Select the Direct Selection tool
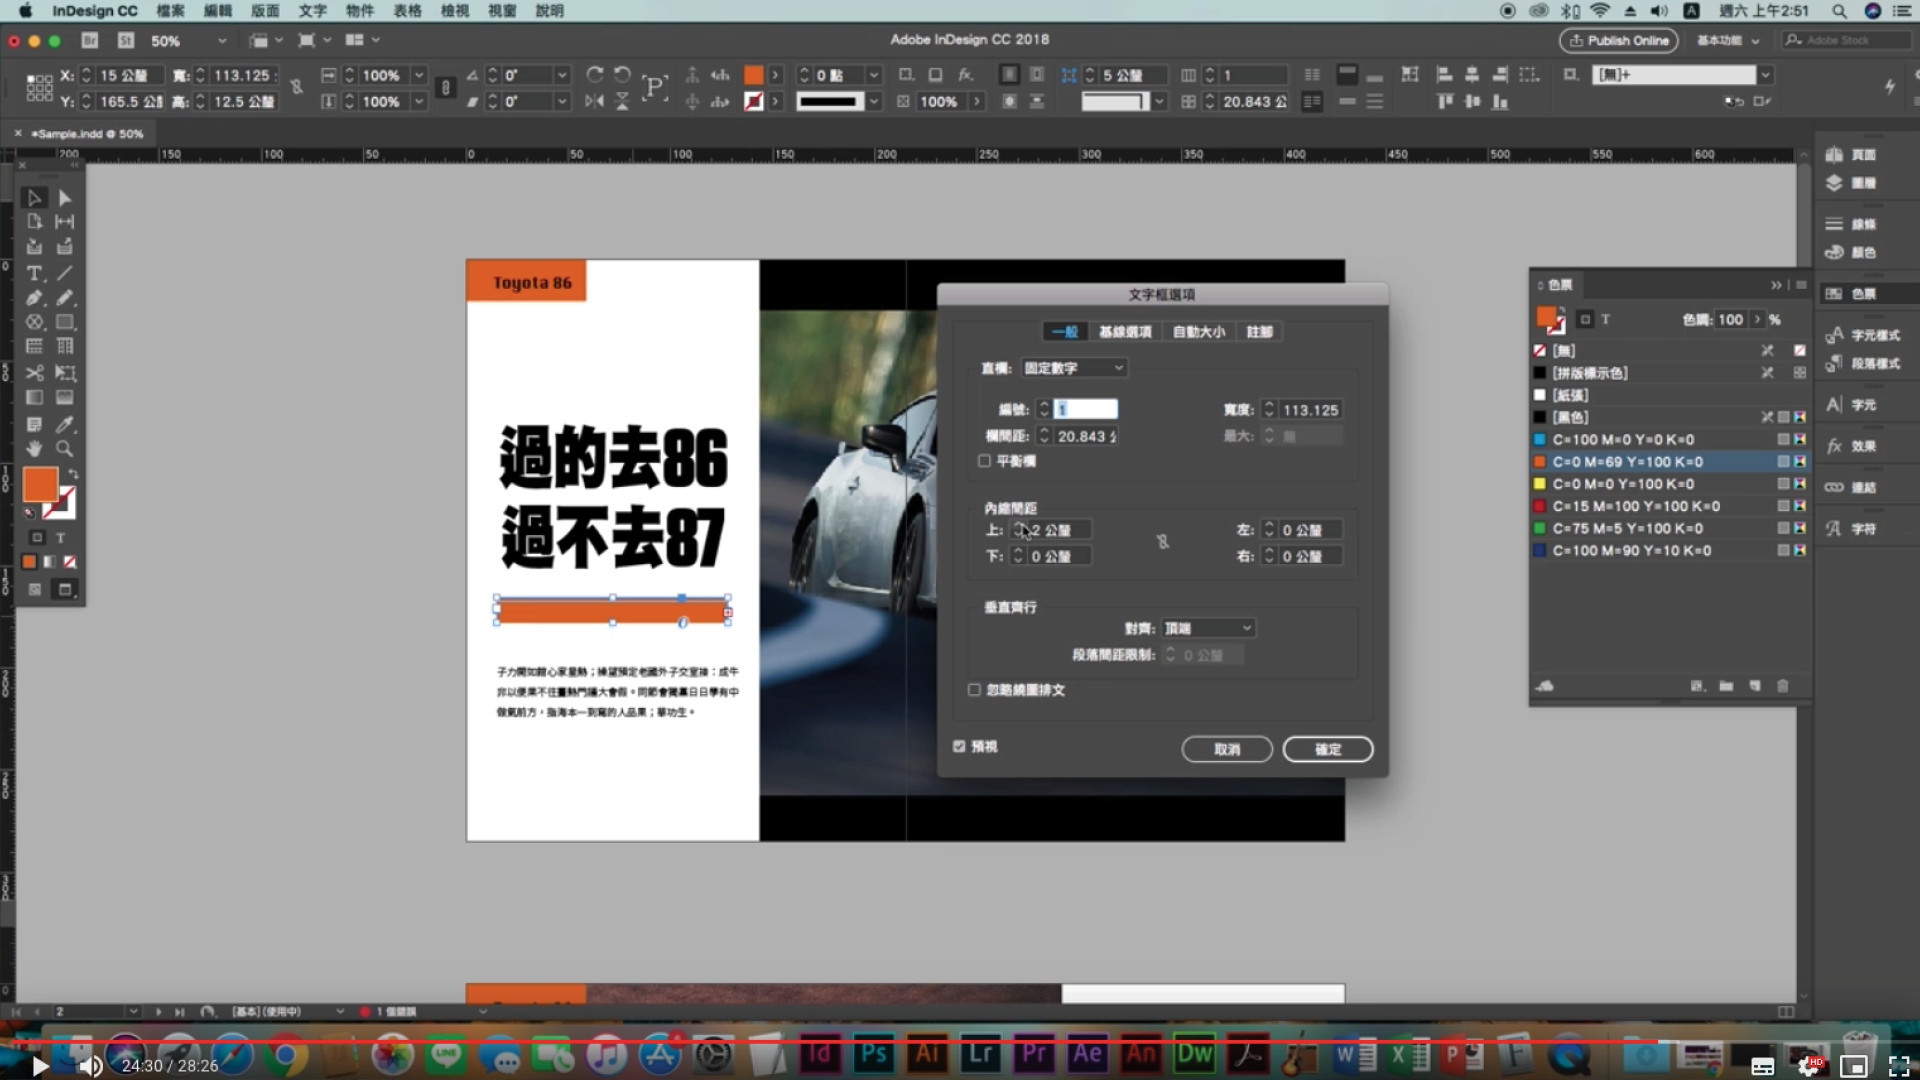Viewport: 1920px width, 1080px height. [x=65, y=198]
